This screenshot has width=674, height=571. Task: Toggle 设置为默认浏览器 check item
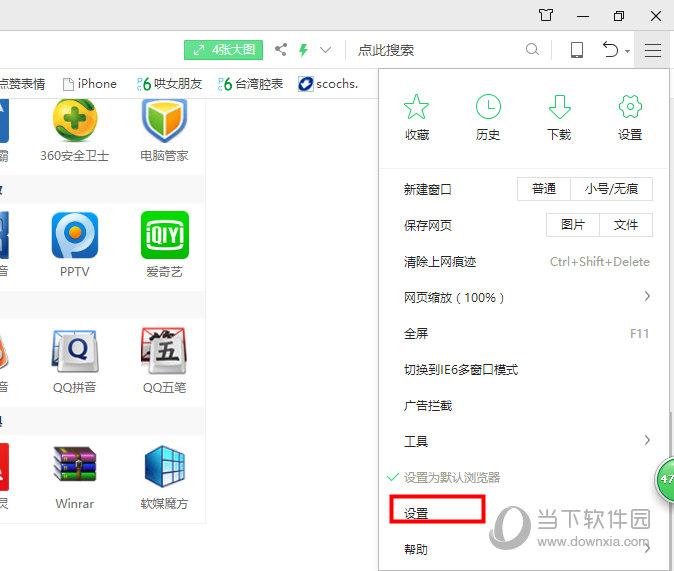524,478
